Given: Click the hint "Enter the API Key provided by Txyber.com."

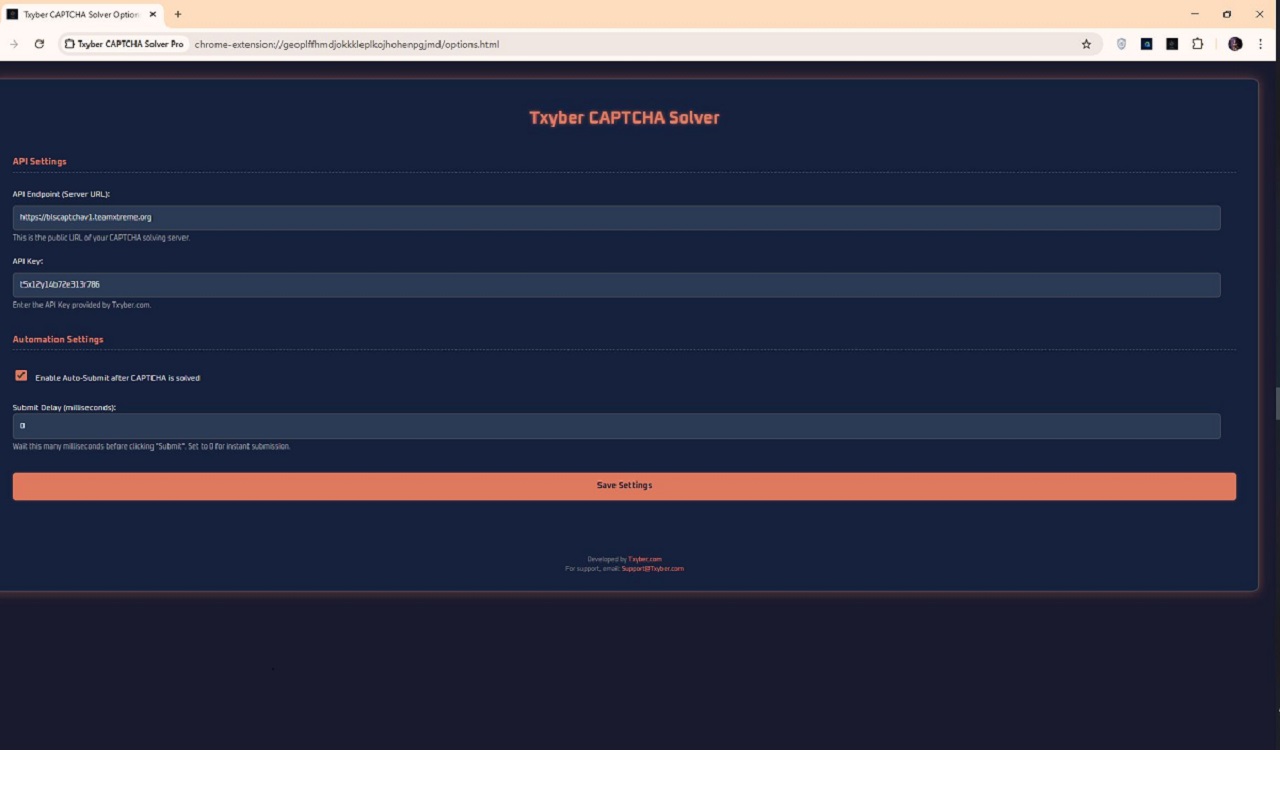Looking at the screenshot, I should (x=82, y=305).
